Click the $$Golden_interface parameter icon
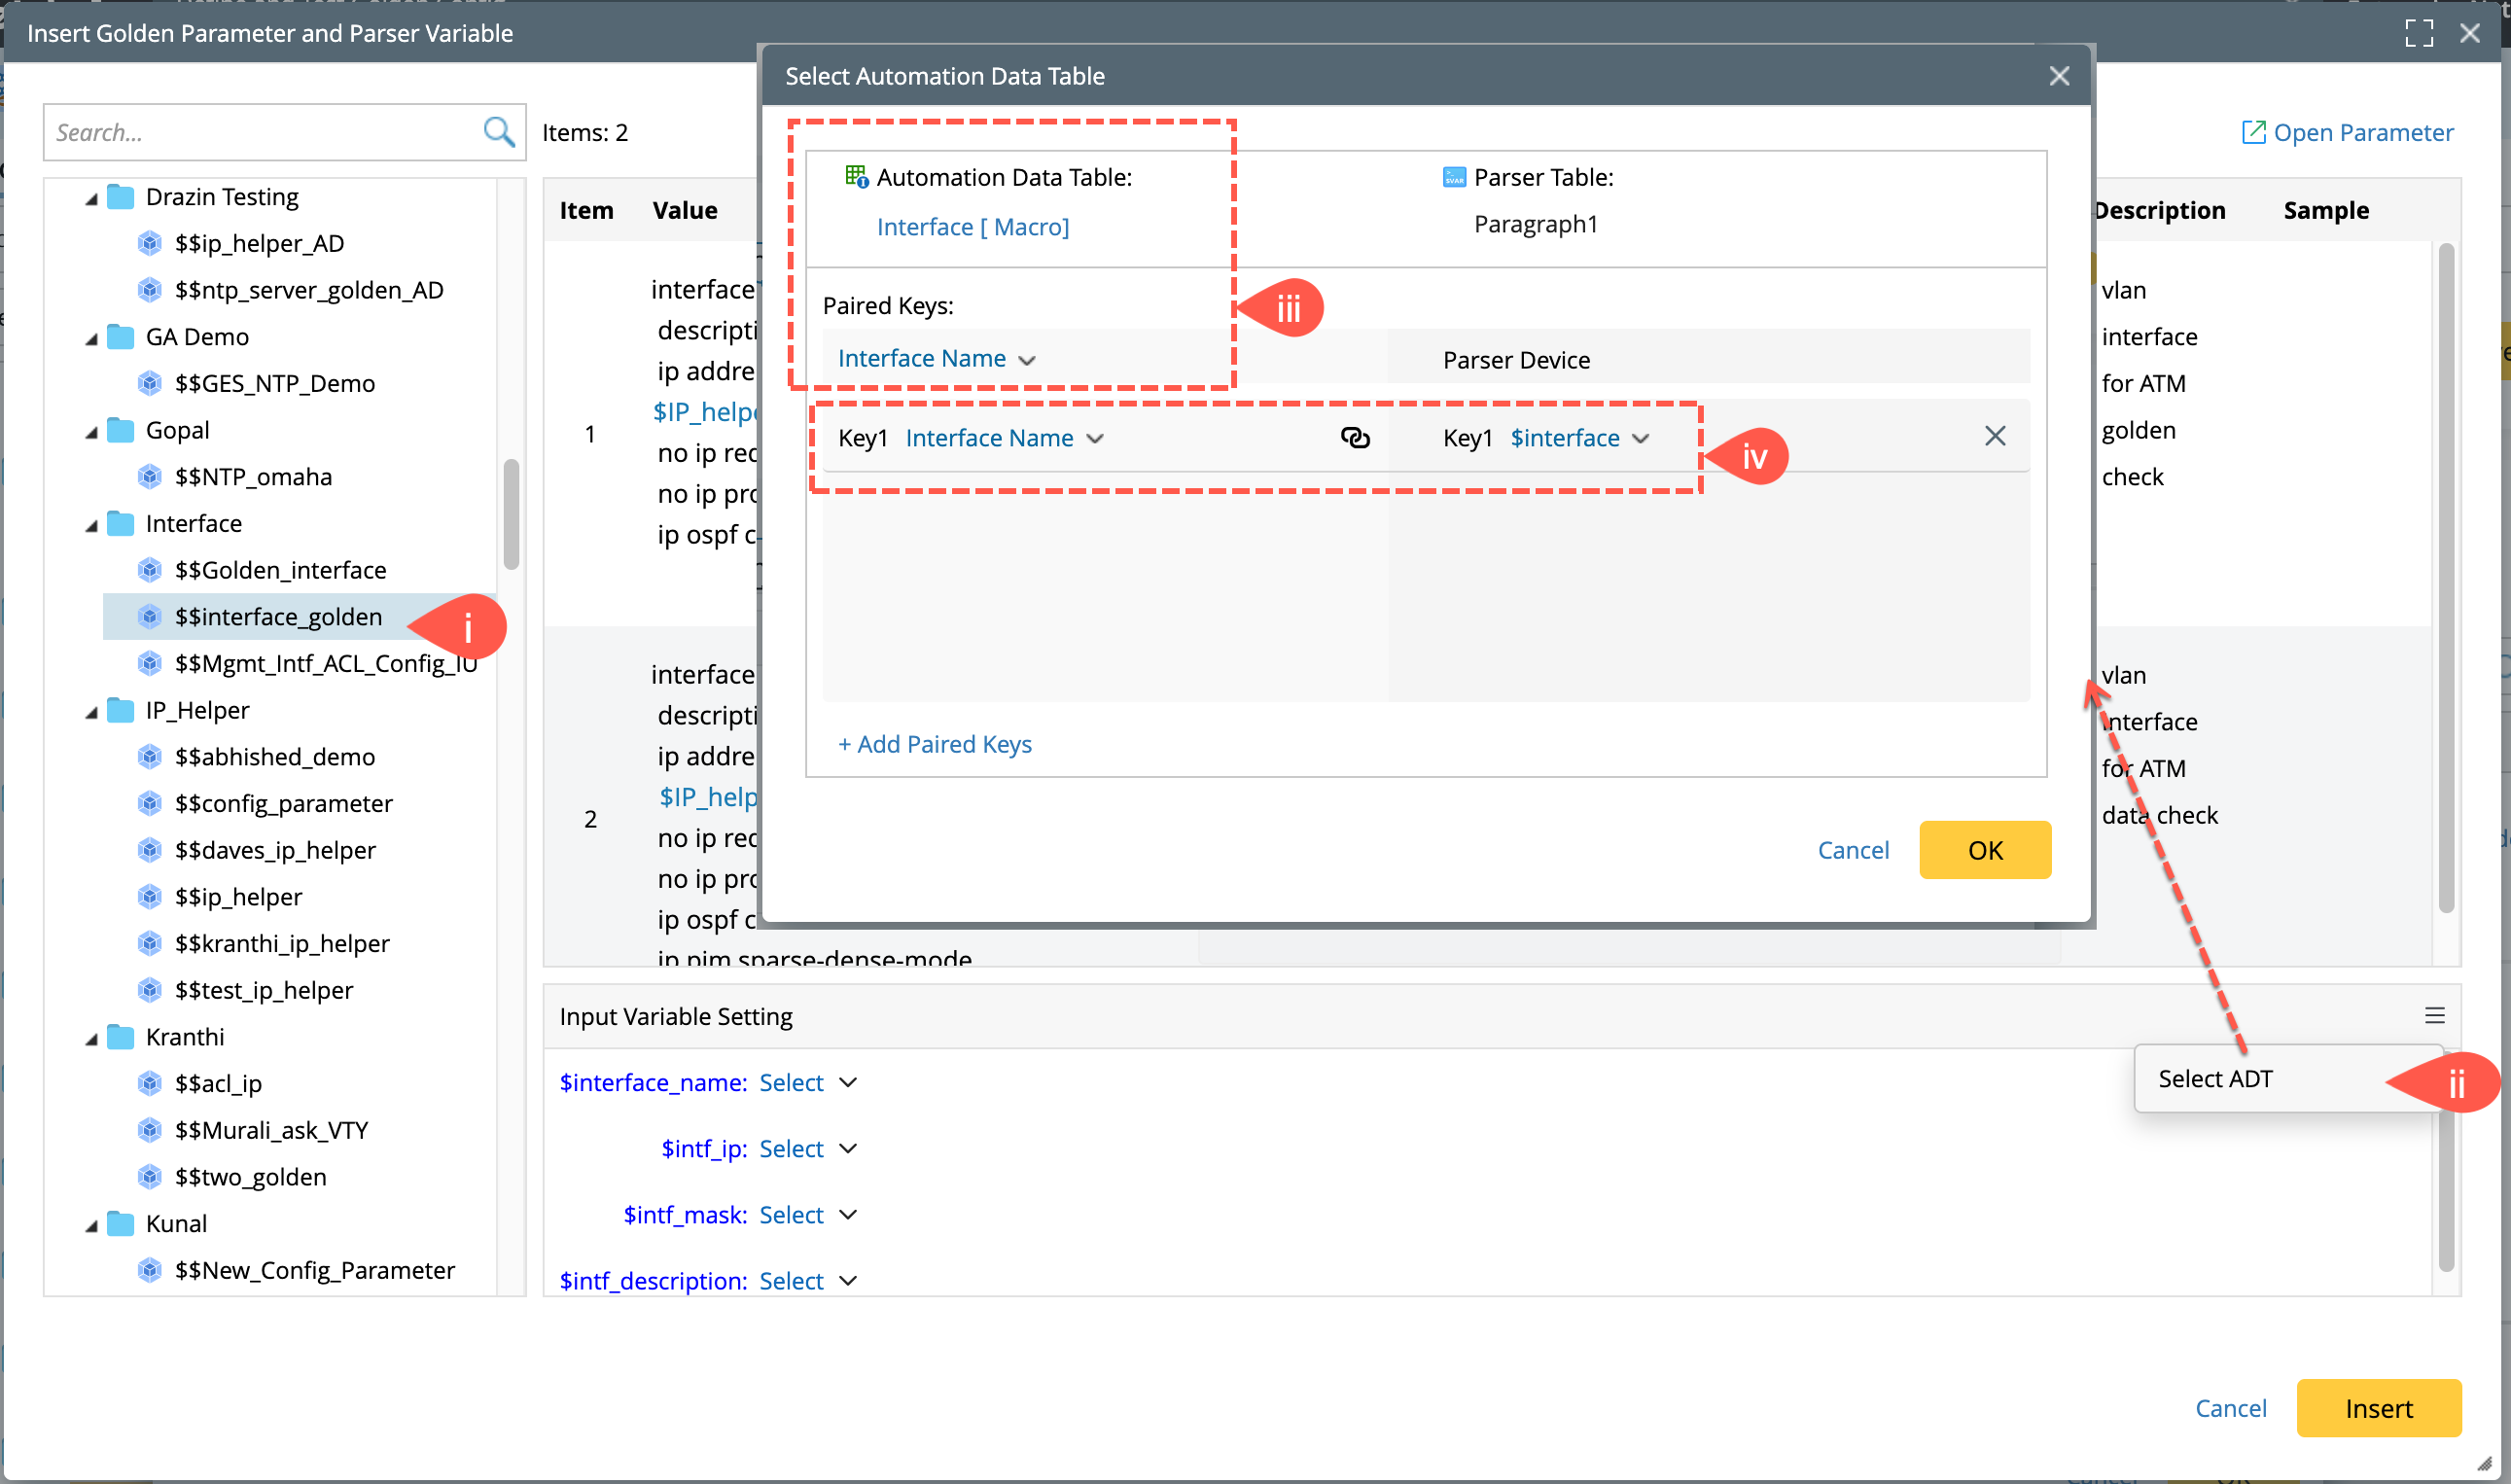2511x1484 pixels. (x=150, y=570)
